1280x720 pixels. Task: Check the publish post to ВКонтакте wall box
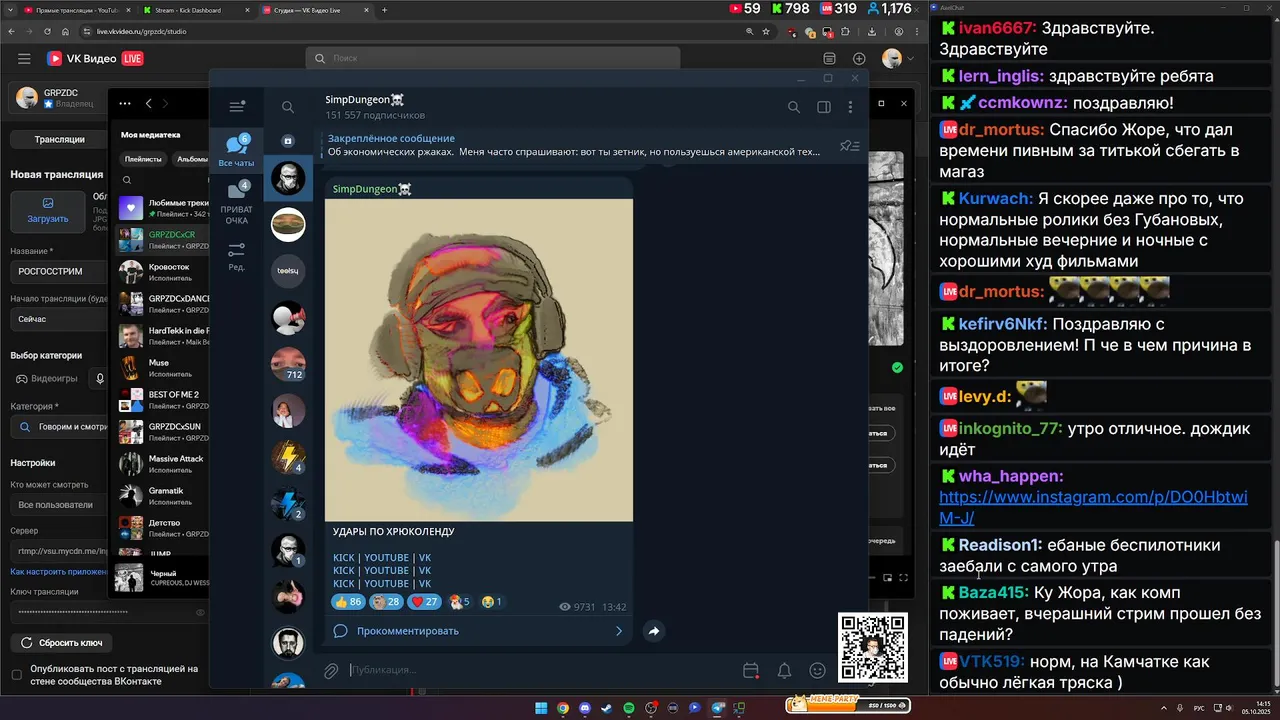(x=16, y=675)
